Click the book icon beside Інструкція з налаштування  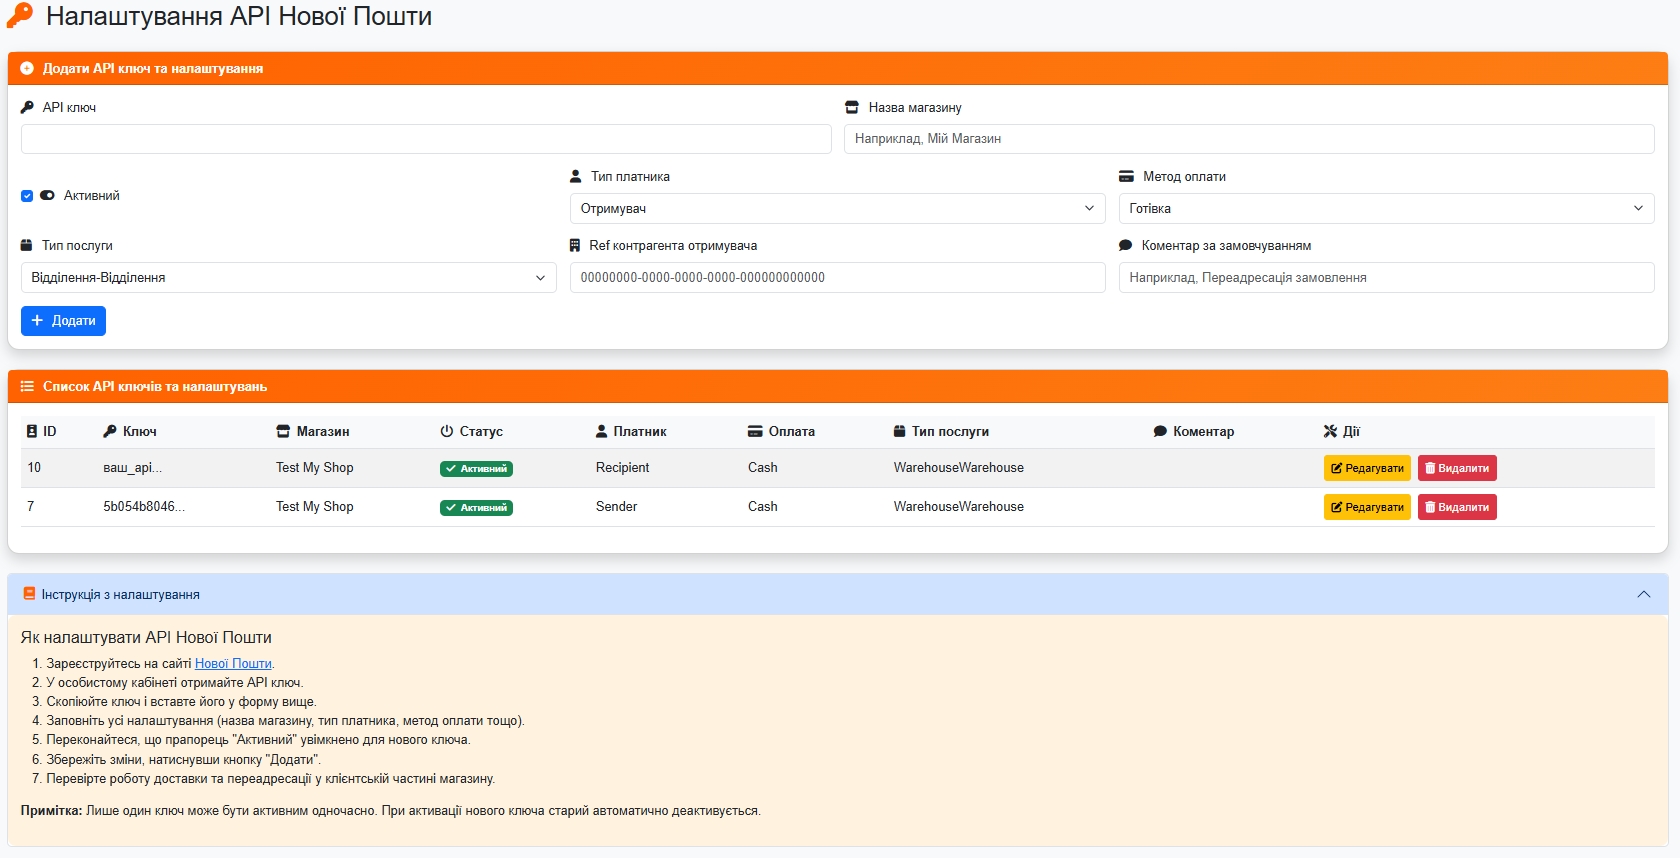(29, 594)
